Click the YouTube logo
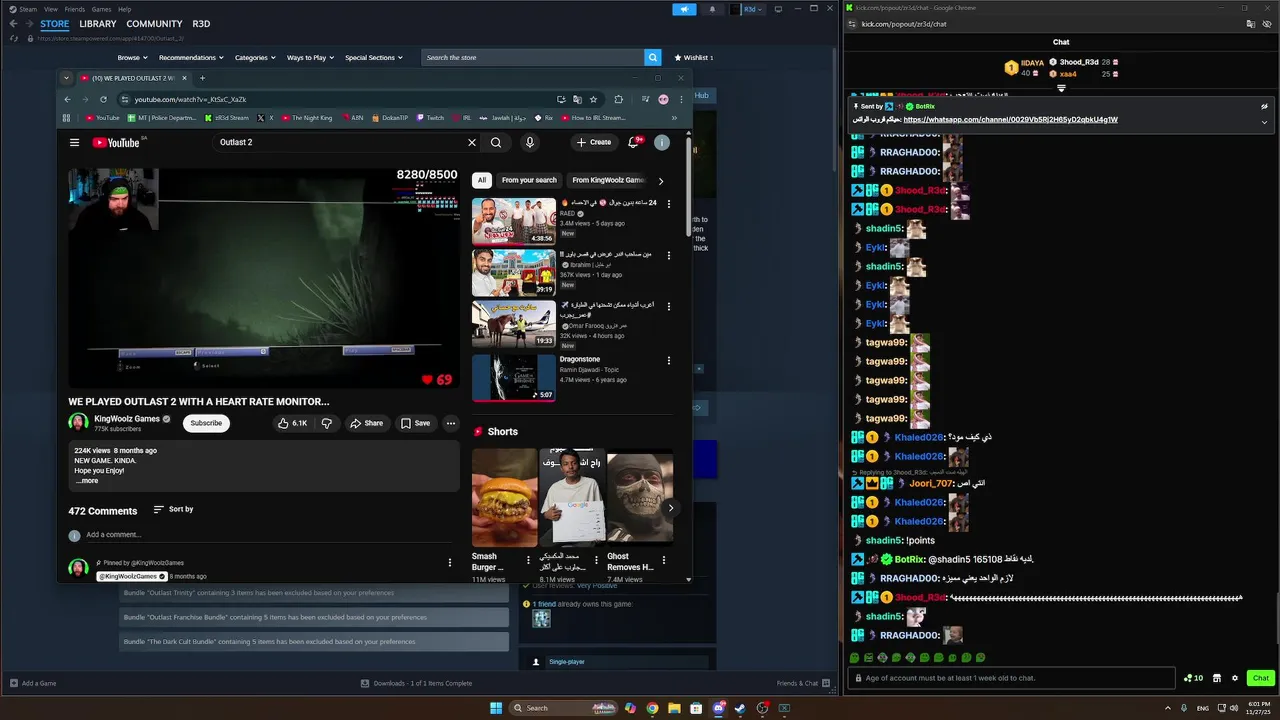This screenshot has height=720, width=1280. pos(116,142)
